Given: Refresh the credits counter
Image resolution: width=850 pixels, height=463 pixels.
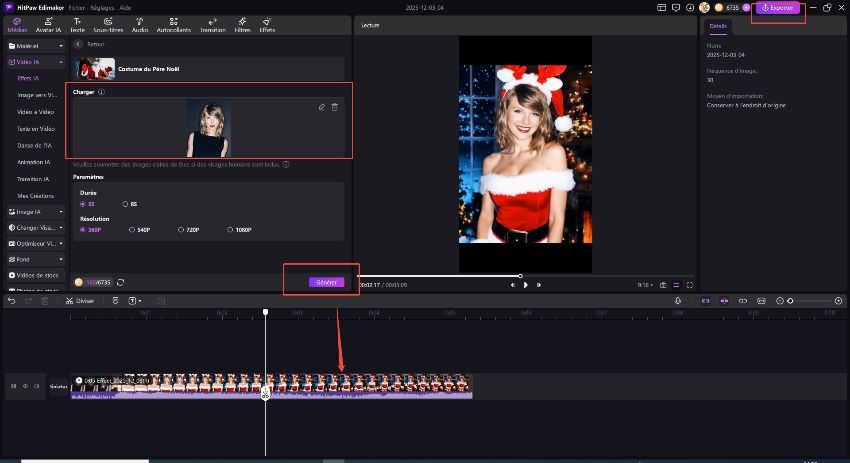Looking at the screenshot, I should click(x=120, y=282).
